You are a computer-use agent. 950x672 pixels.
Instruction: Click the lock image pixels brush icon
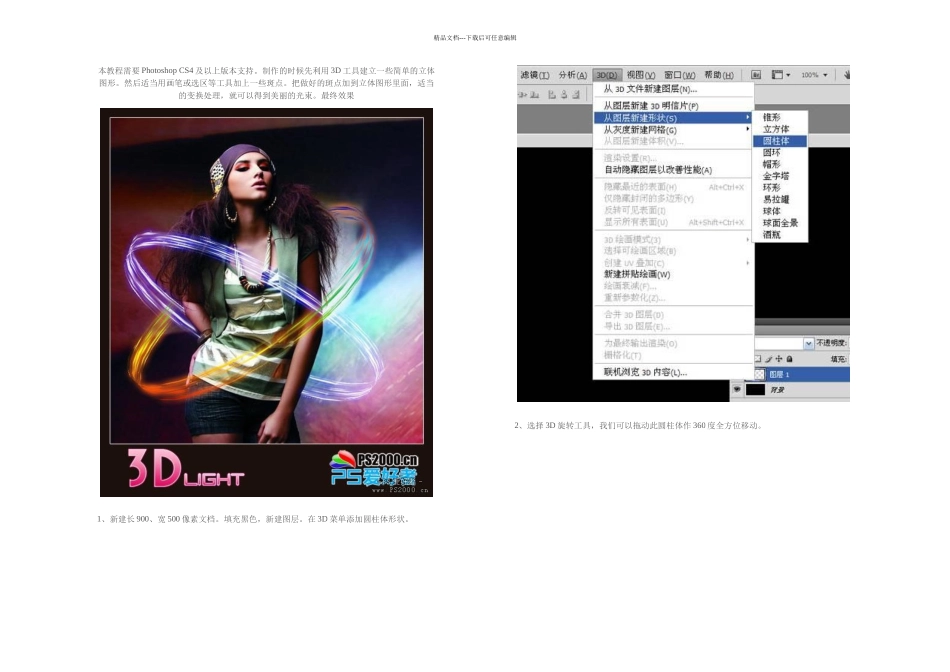[768, 359]
